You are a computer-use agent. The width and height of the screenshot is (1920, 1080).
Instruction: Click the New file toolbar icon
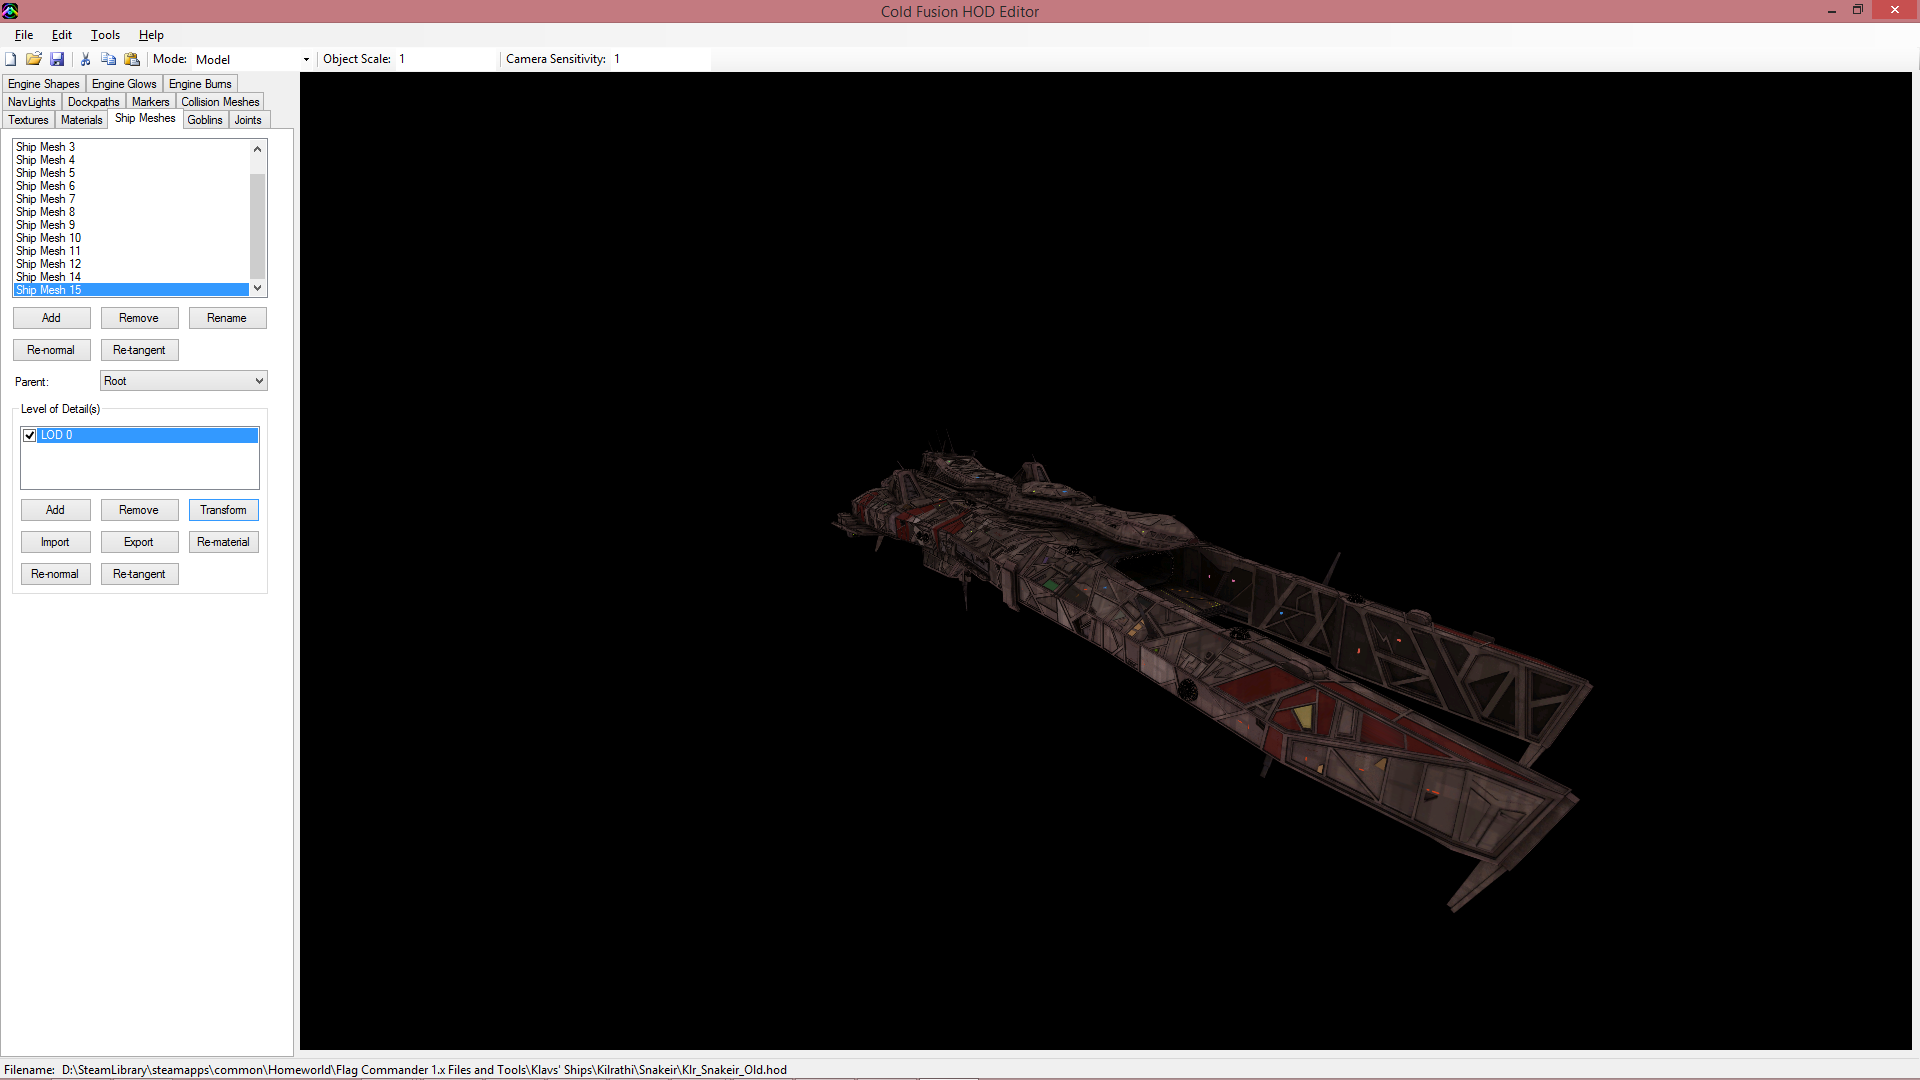point(11,59)
